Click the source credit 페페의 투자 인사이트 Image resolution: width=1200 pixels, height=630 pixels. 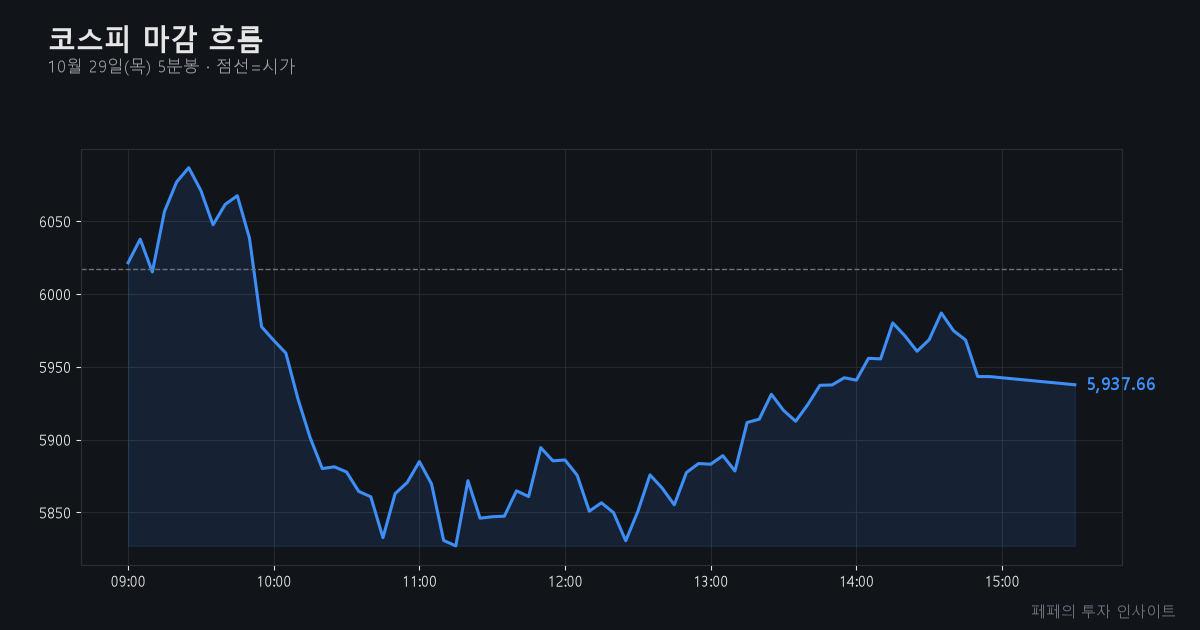(1103, 610)
